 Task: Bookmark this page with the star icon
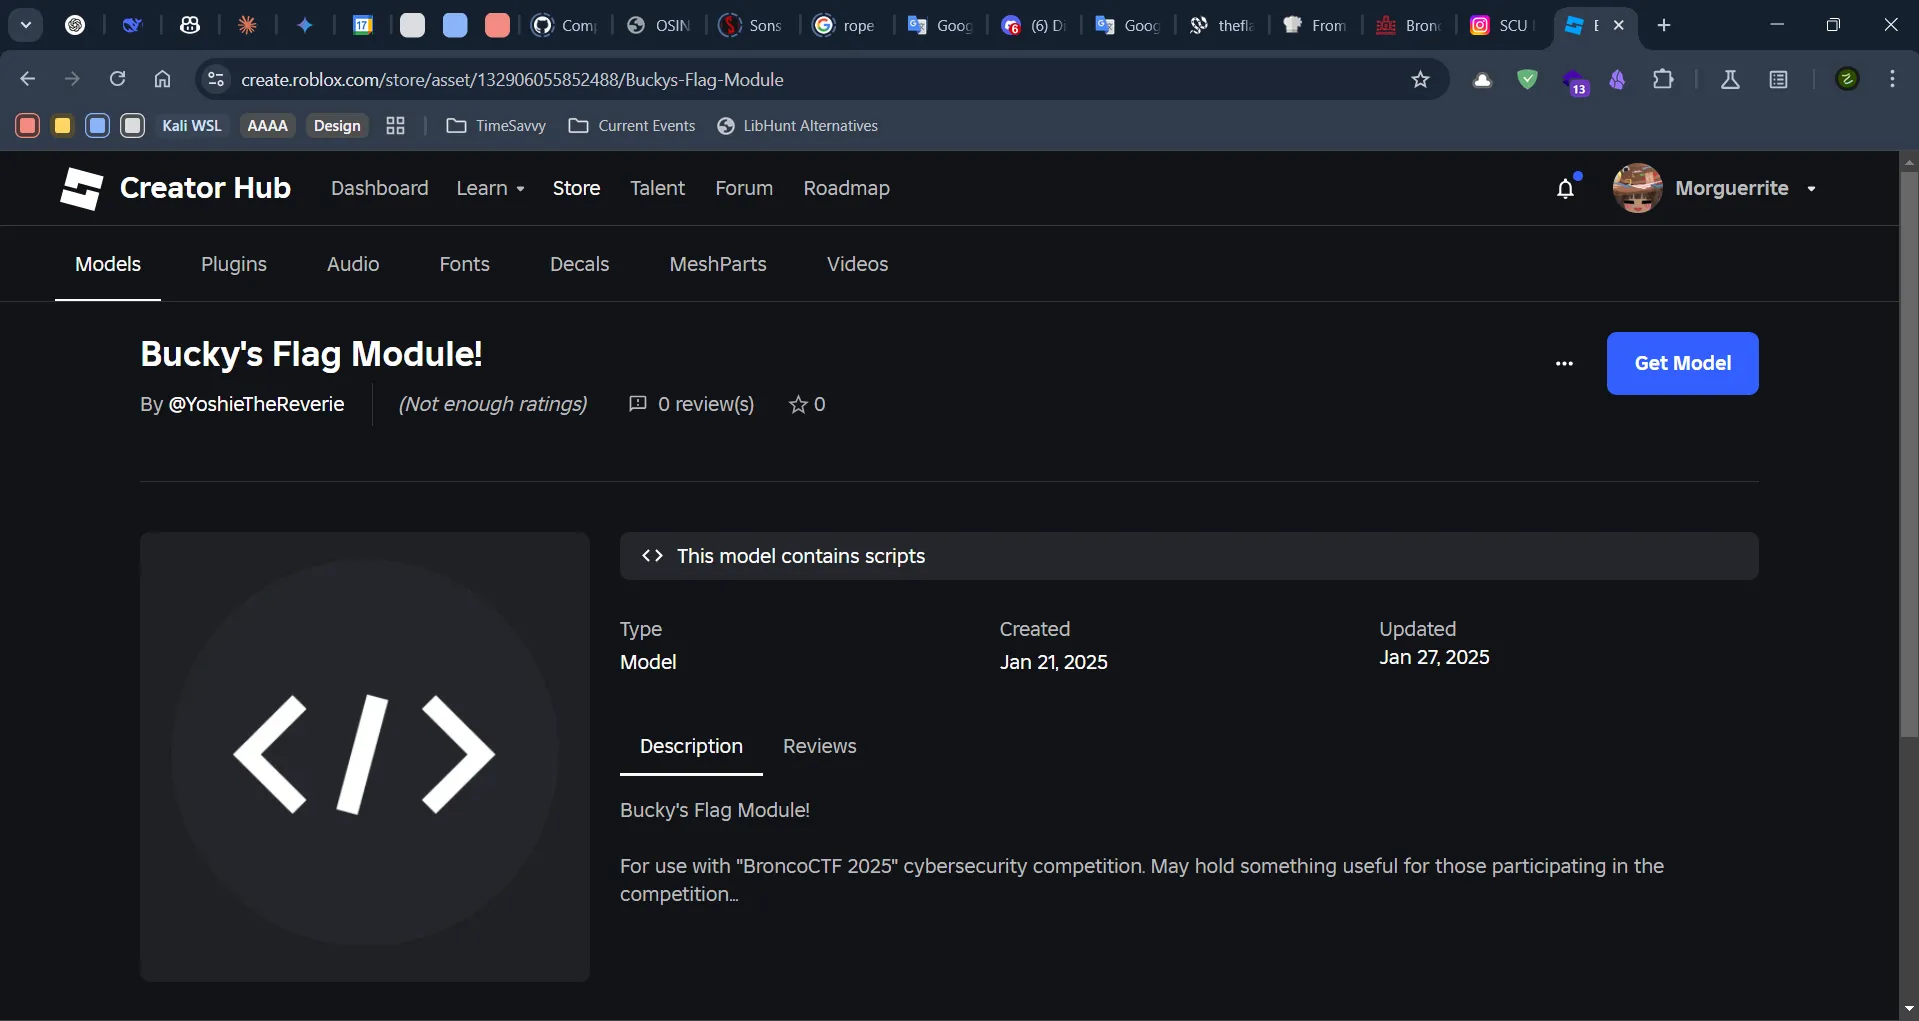pyautogui.click(x=1420, y=79)
